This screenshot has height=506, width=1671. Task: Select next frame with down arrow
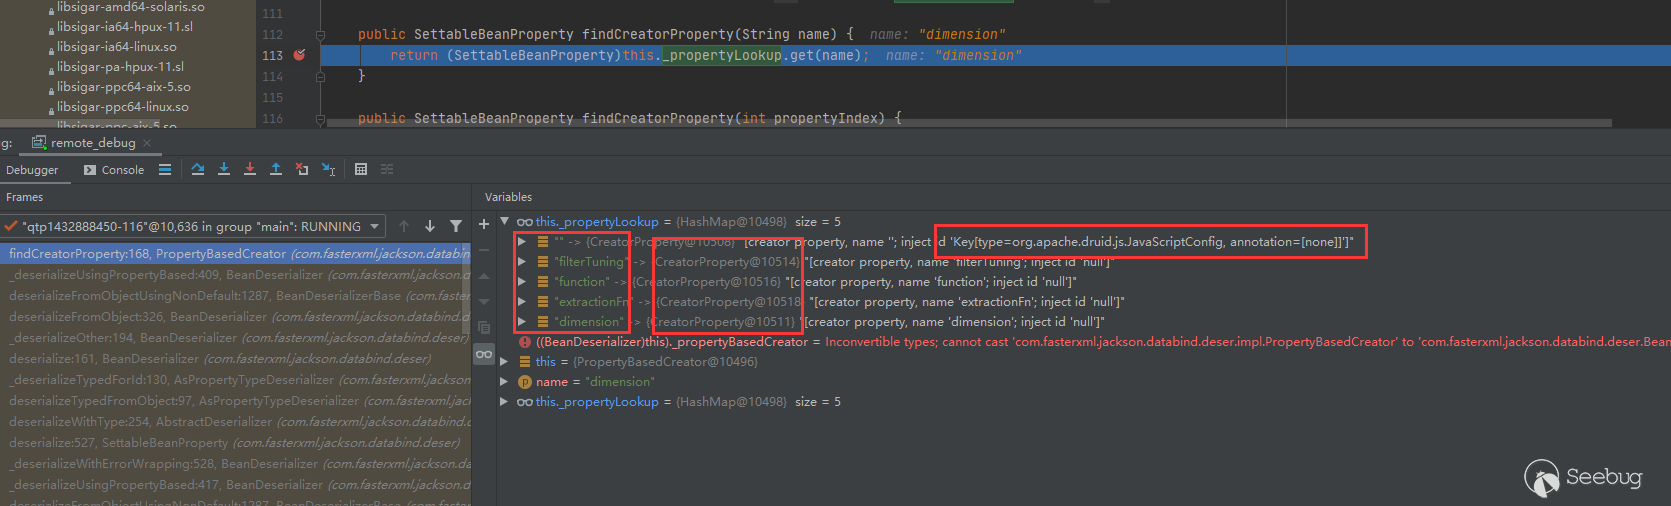[x=430, y=227]
